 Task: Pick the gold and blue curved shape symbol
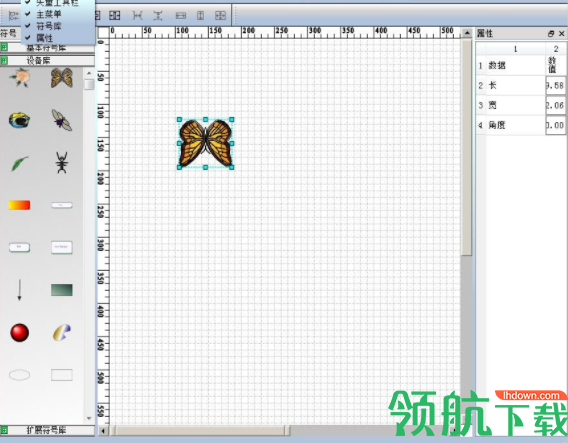click(x=62, y=333)
